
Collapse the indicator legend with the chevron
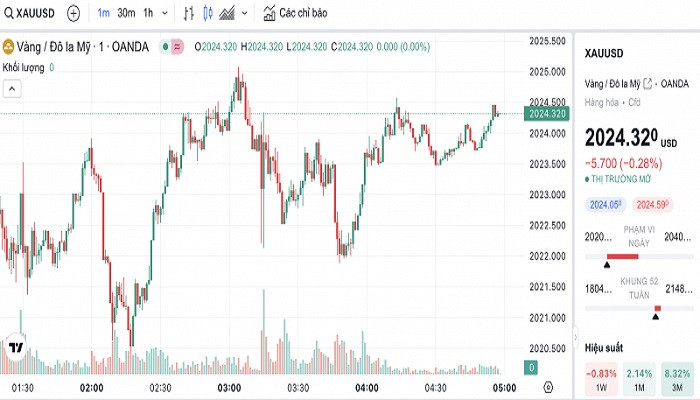coord(11,89)
